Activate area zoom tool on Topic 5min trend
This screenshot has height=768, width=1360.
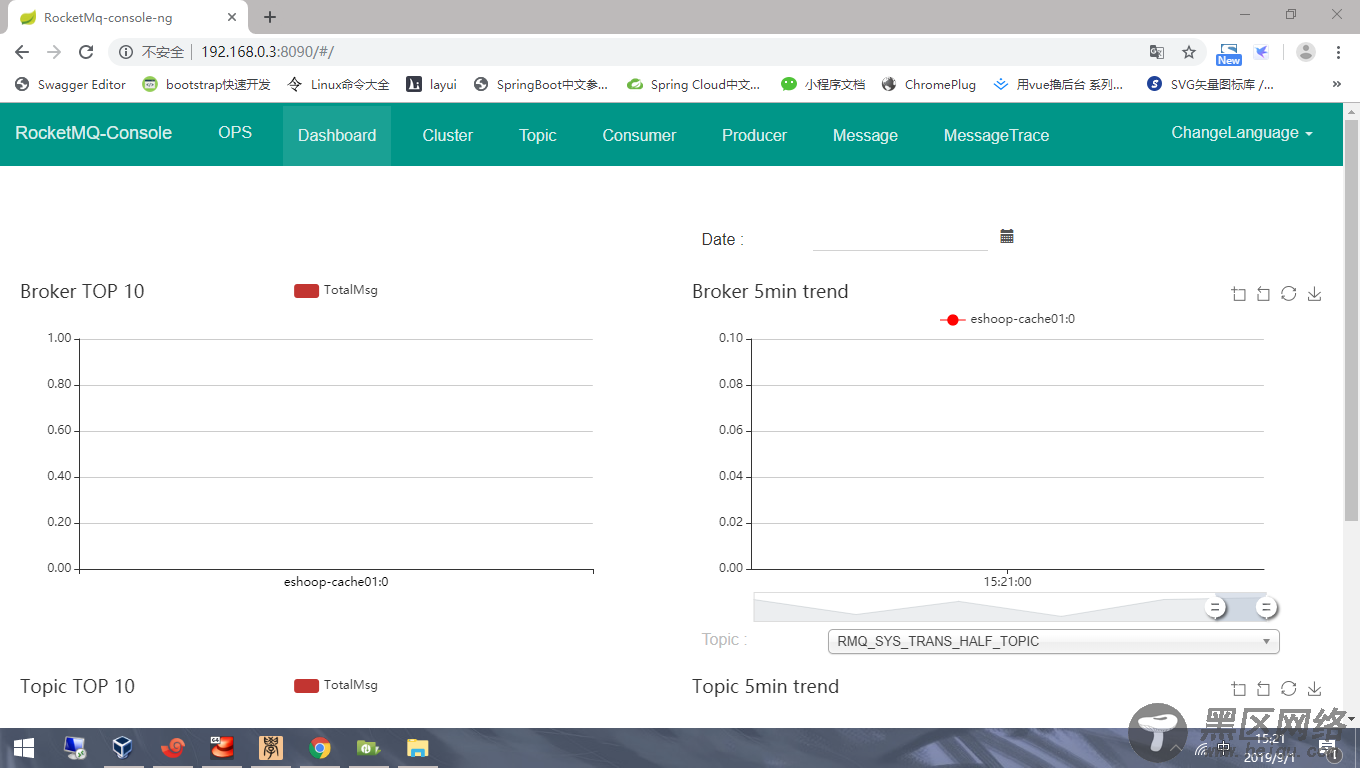point(1238,688)
